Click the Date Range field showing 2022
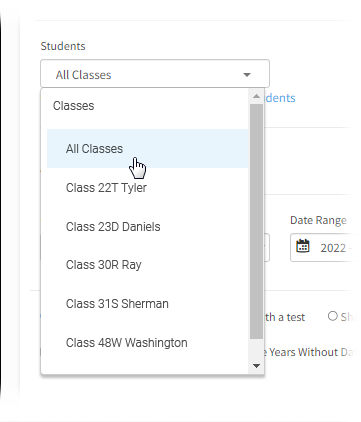 (325, 247)
